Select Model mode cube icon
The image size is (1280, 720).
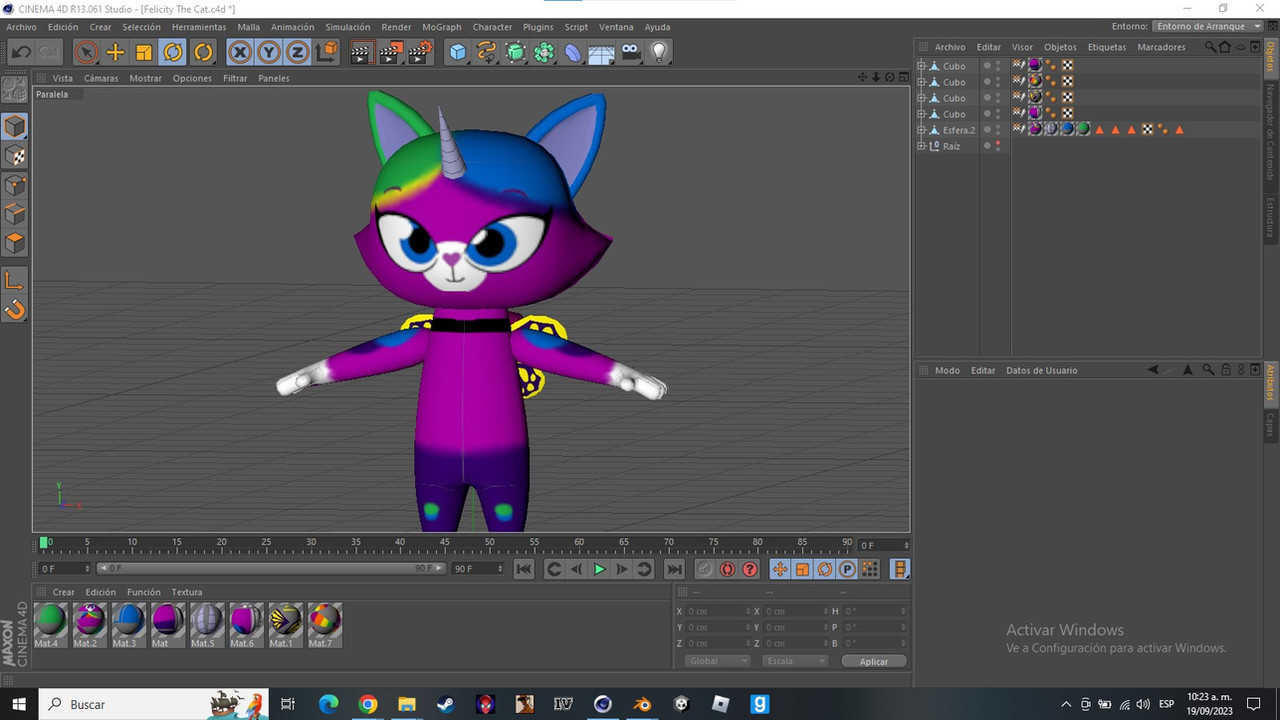14,126
